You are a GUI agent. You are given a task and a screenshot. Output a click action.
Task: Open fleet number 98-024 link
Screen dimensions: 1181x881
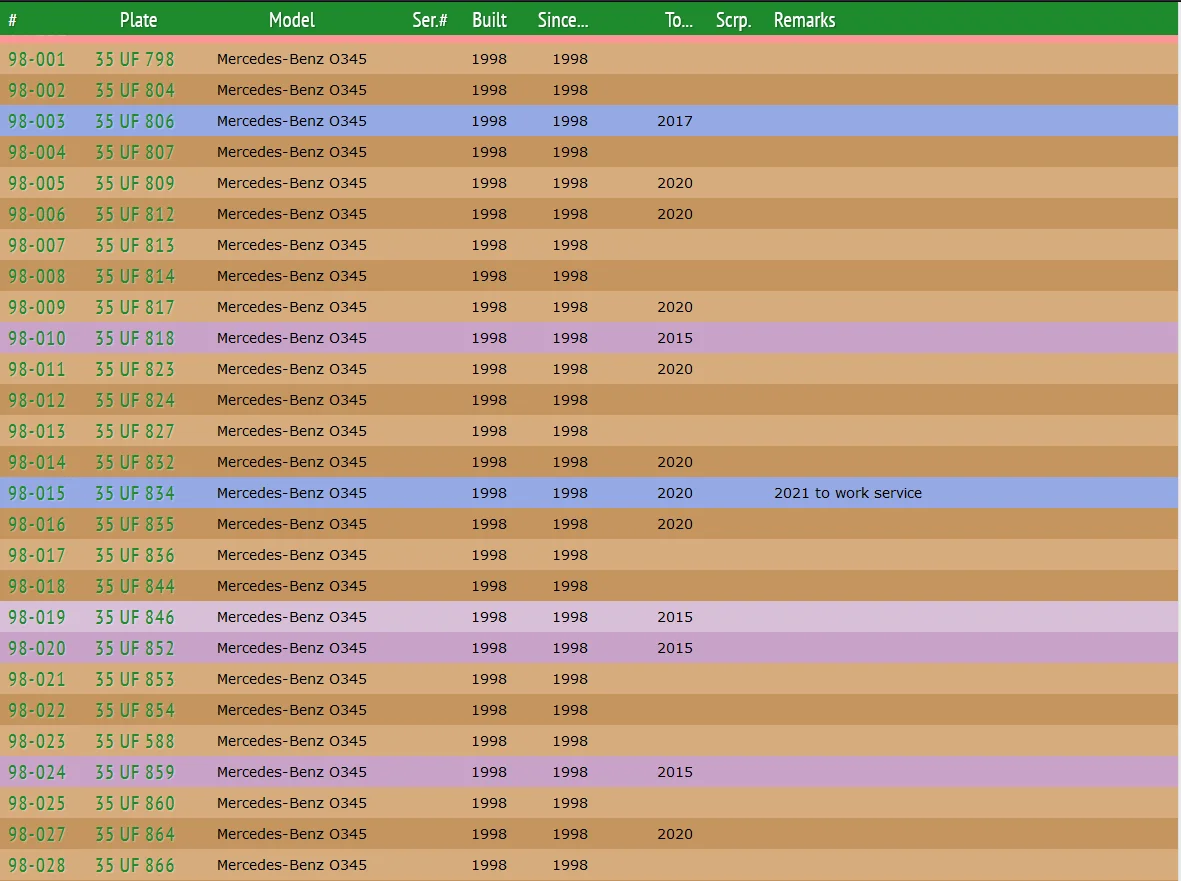tap(37, 772)
